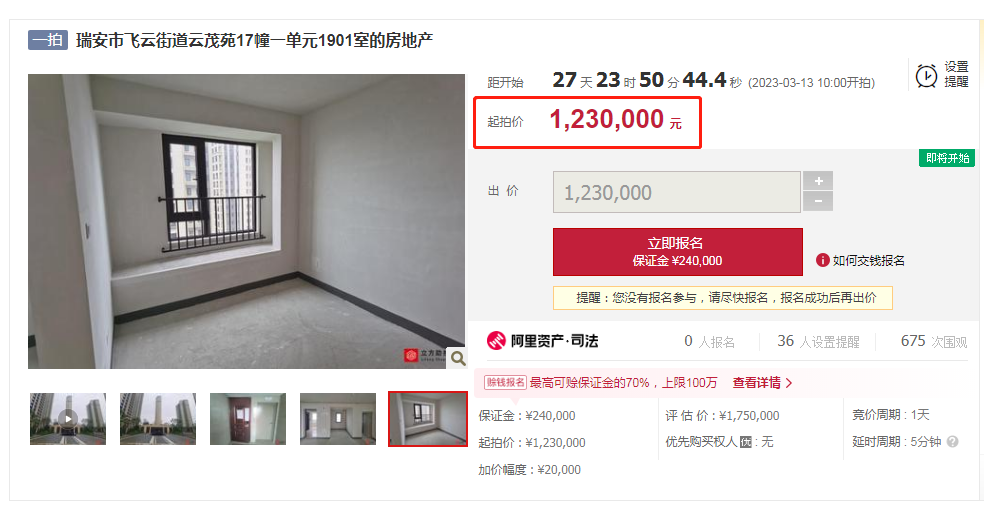This screenshot has height=505, width=984.
Task: Play the video thumbnail of the building
Action: click(x=68, y=418)
